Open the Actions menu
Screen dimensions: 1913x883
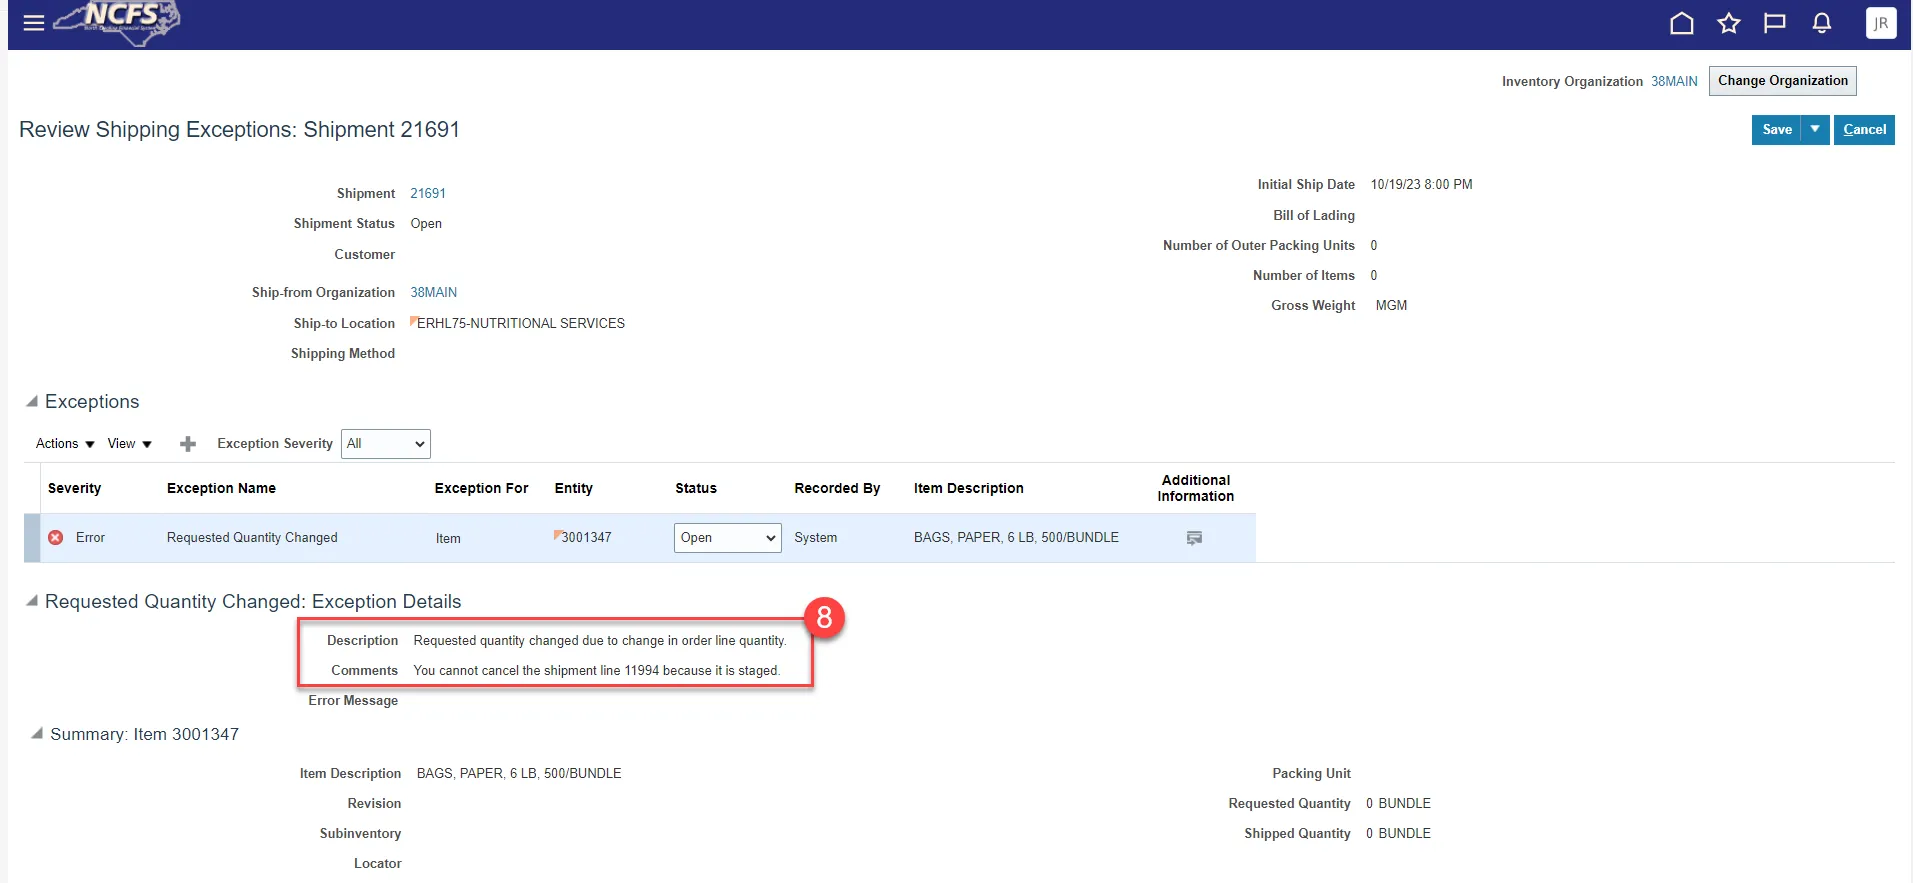coord(65,444)
